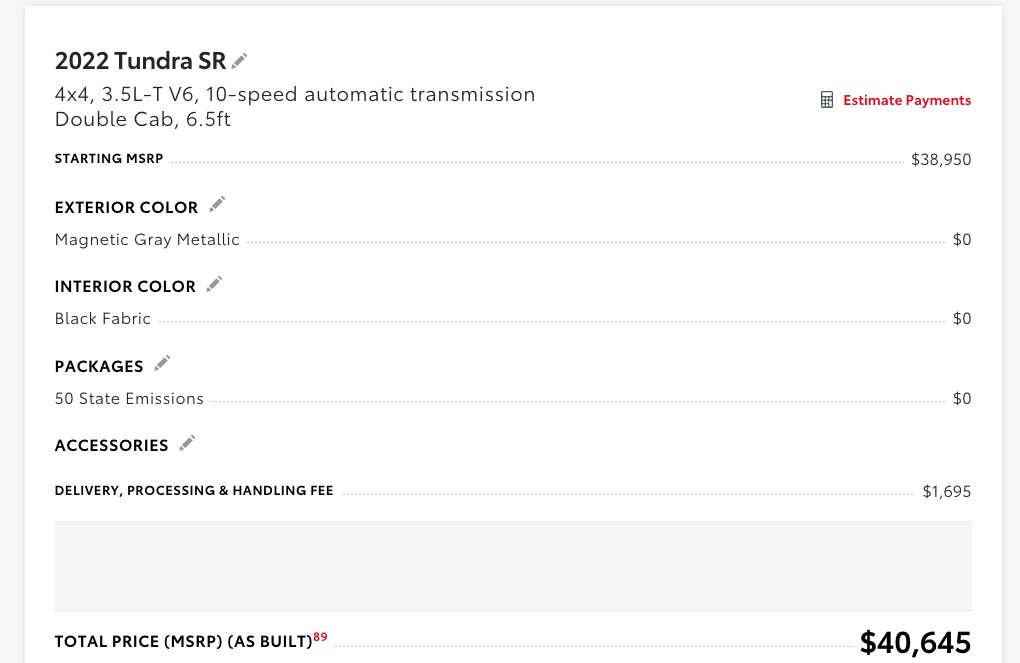The image size is (1020, 663).
Task: Click the pencil icon beside Accessories
Action: 187,443
